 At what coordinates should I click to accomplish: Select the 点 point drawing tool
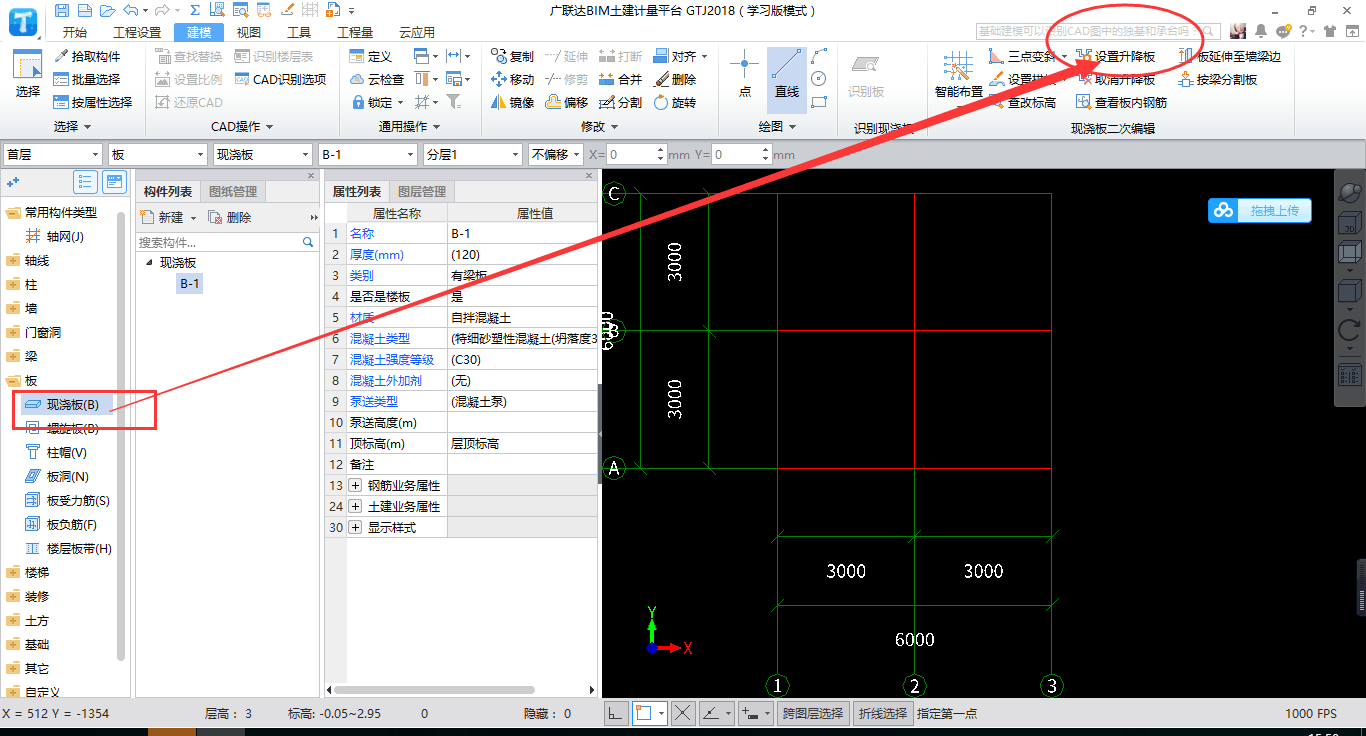pyautogui.click(x=744, y=77)
